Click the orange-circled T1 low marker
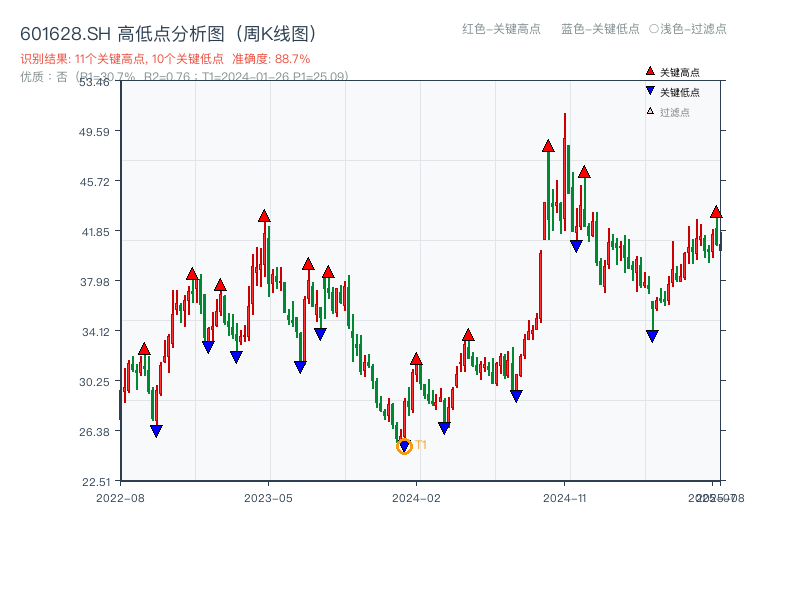800x600 pixels. 404,446
